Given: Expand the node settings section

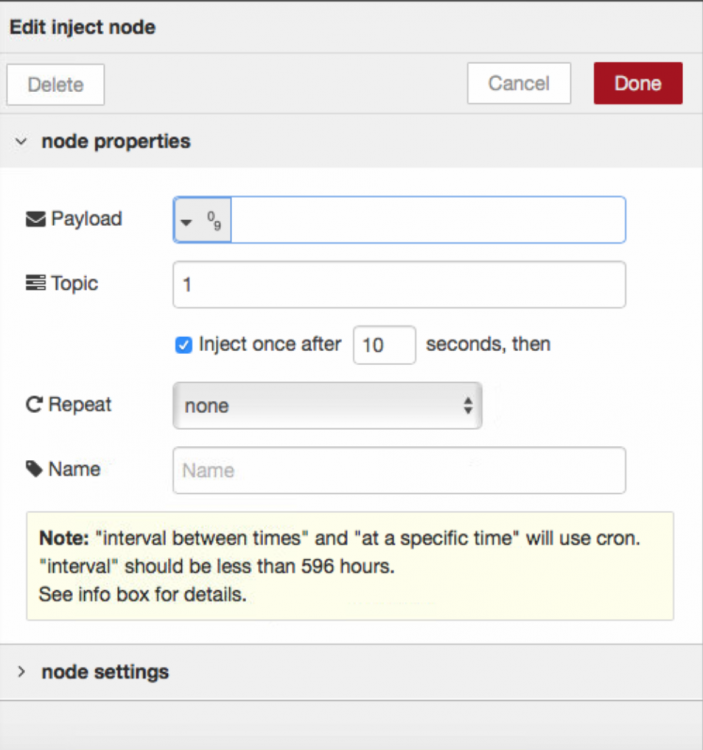Looking at the screenshot, I should [21, 672].
